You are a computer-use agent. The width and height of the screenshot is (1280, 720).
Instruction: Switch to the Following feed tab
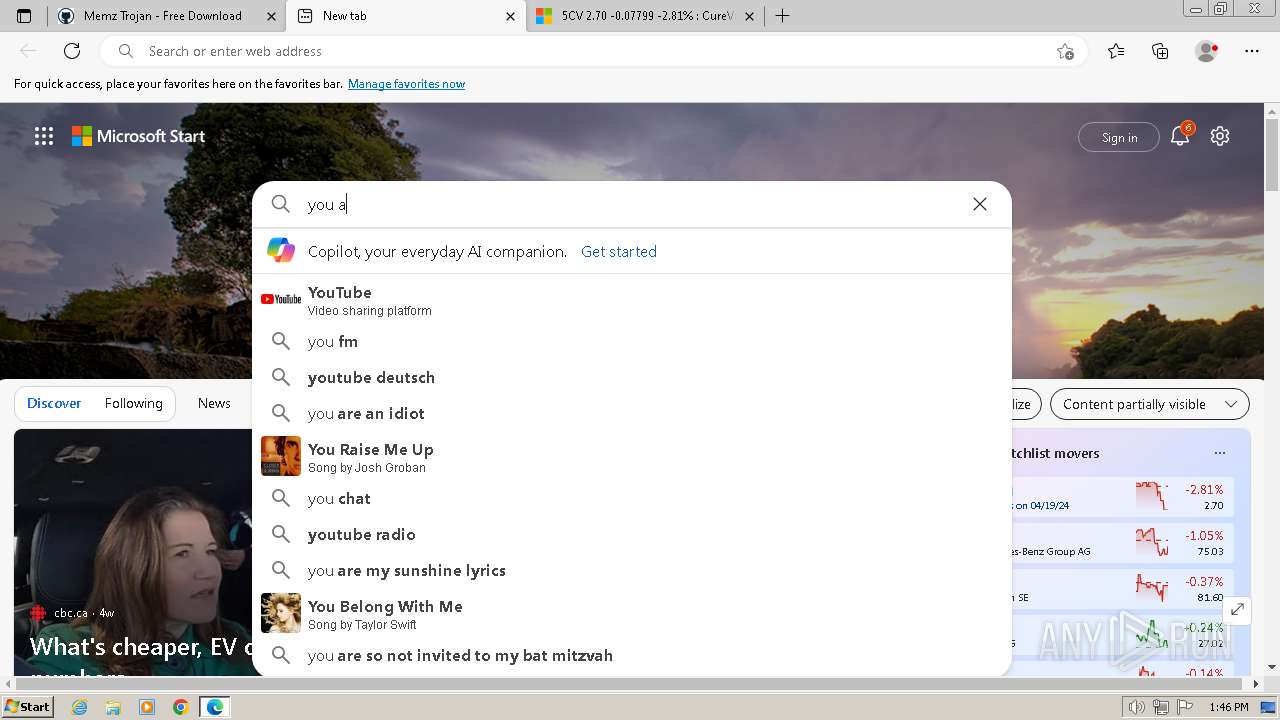click(133, 403)
